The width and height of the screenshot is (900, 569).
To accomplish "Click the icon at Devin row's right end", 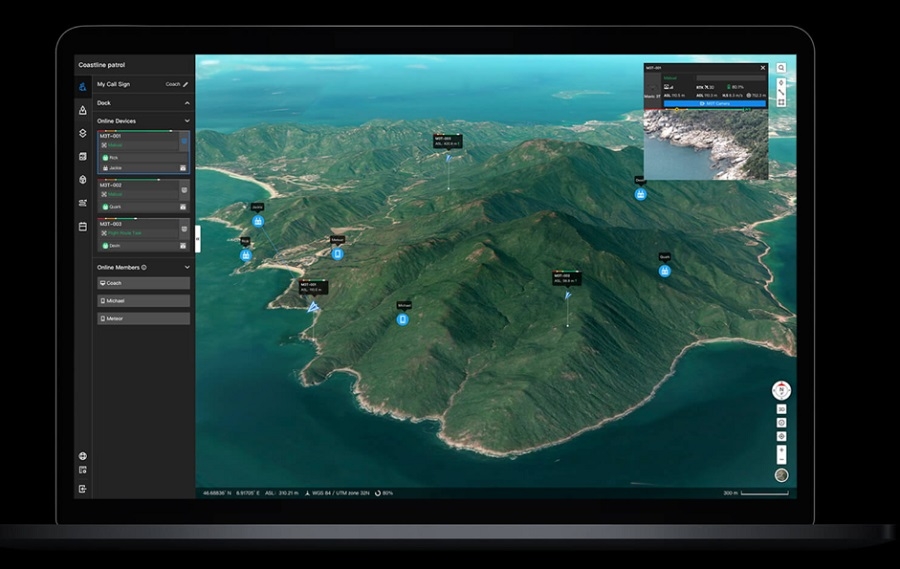I will [183, 246].
